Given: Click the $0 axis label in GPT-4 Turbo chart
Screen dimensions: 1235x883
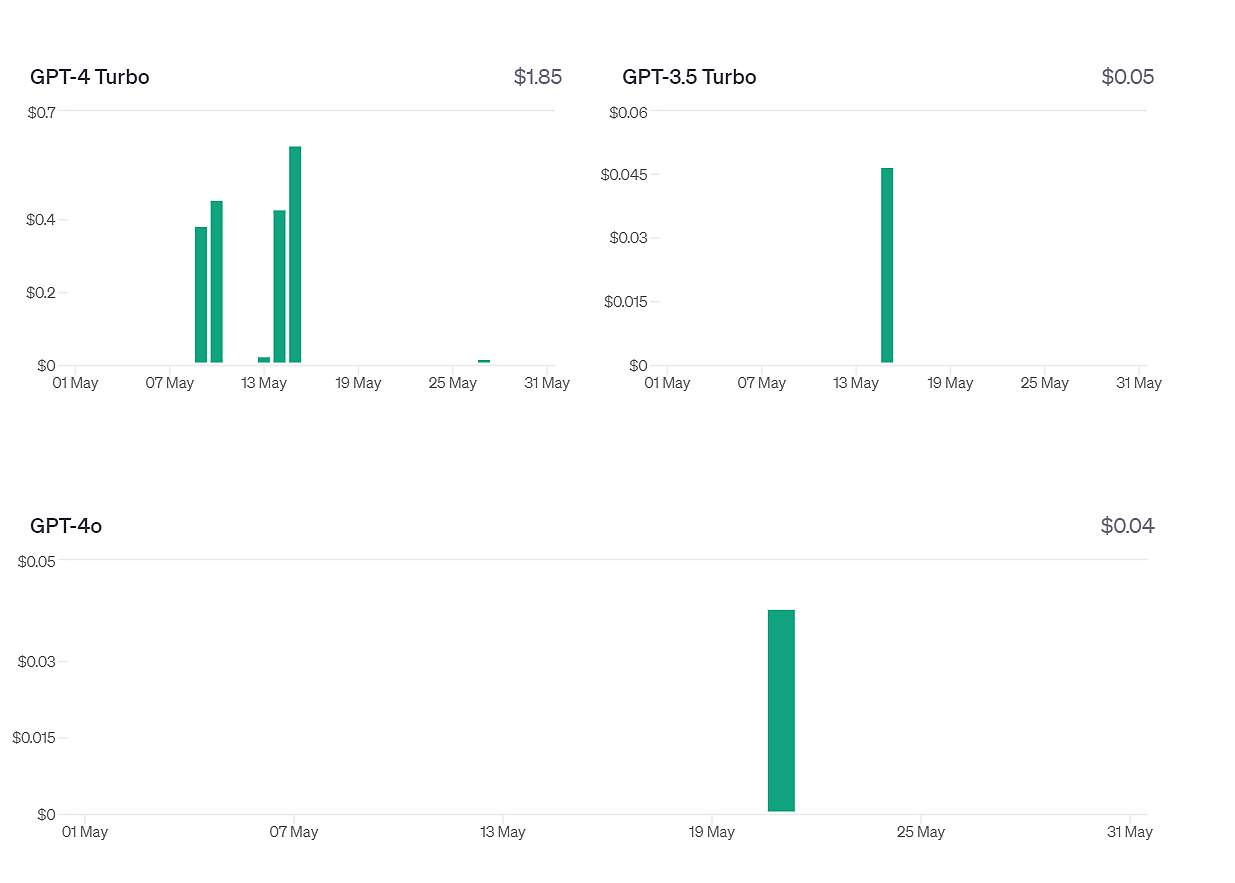Looking at the screenshot, I should click(48, 366).
